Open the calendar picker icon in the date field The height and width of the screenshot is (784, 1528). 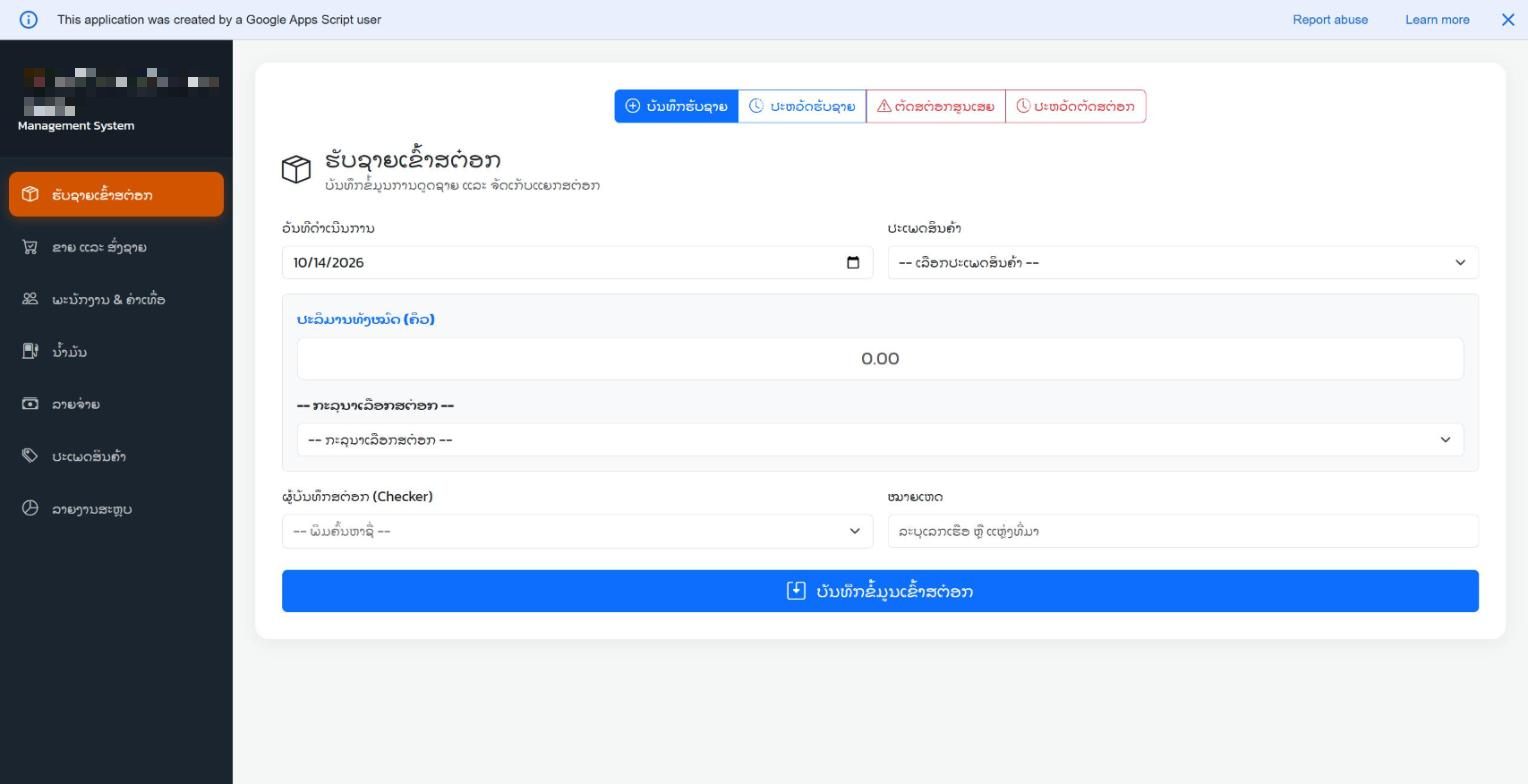point(853,262)
